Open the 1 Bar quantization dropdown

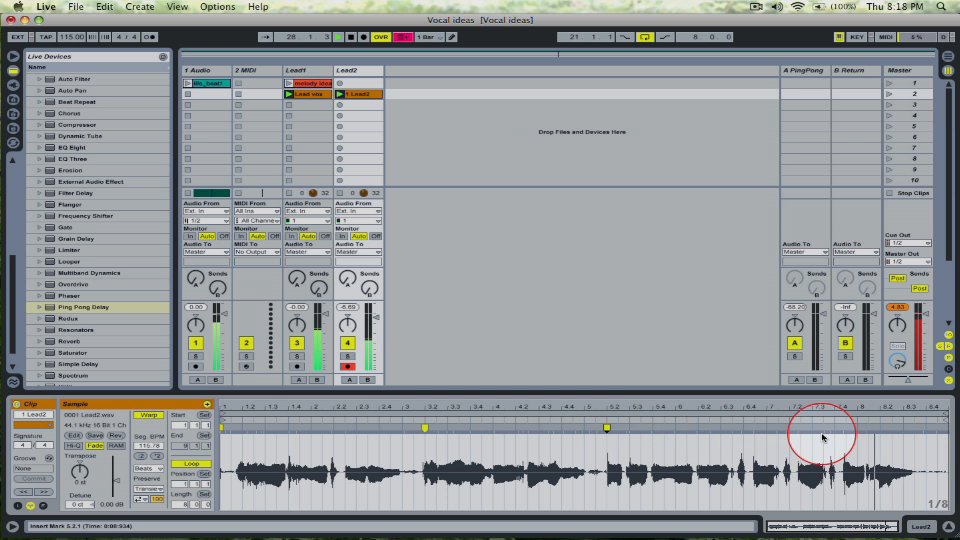pos(430,37)
